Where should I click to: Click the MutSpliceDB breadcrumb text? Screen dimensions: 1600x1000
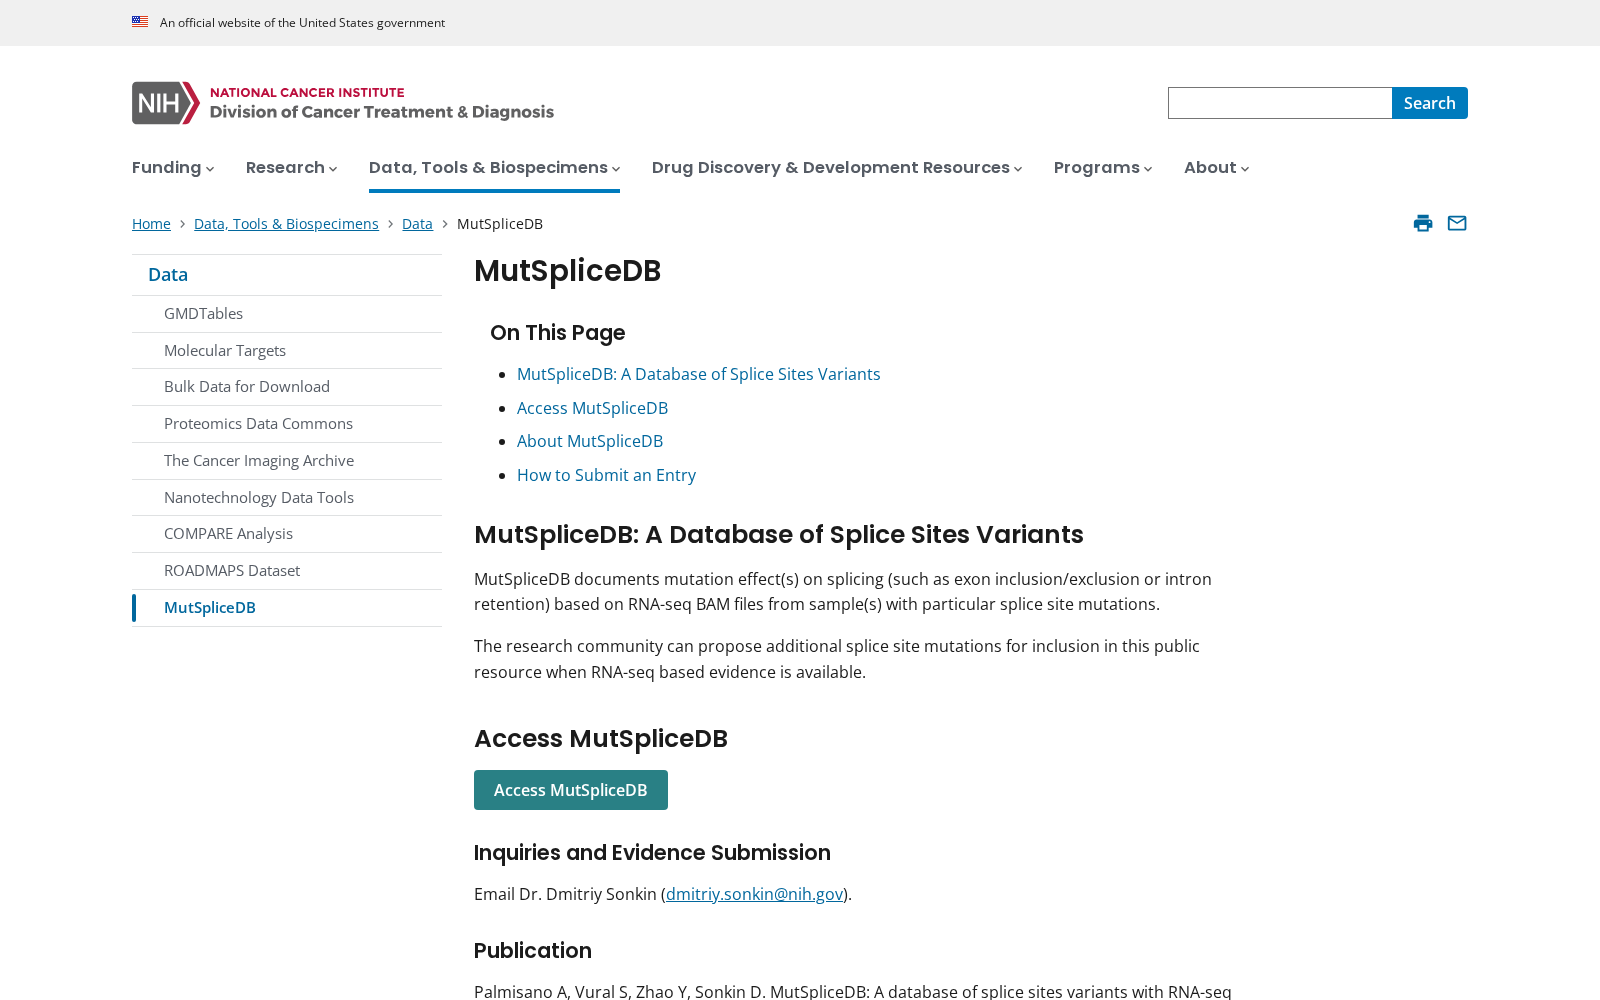(x=500, y=224)
